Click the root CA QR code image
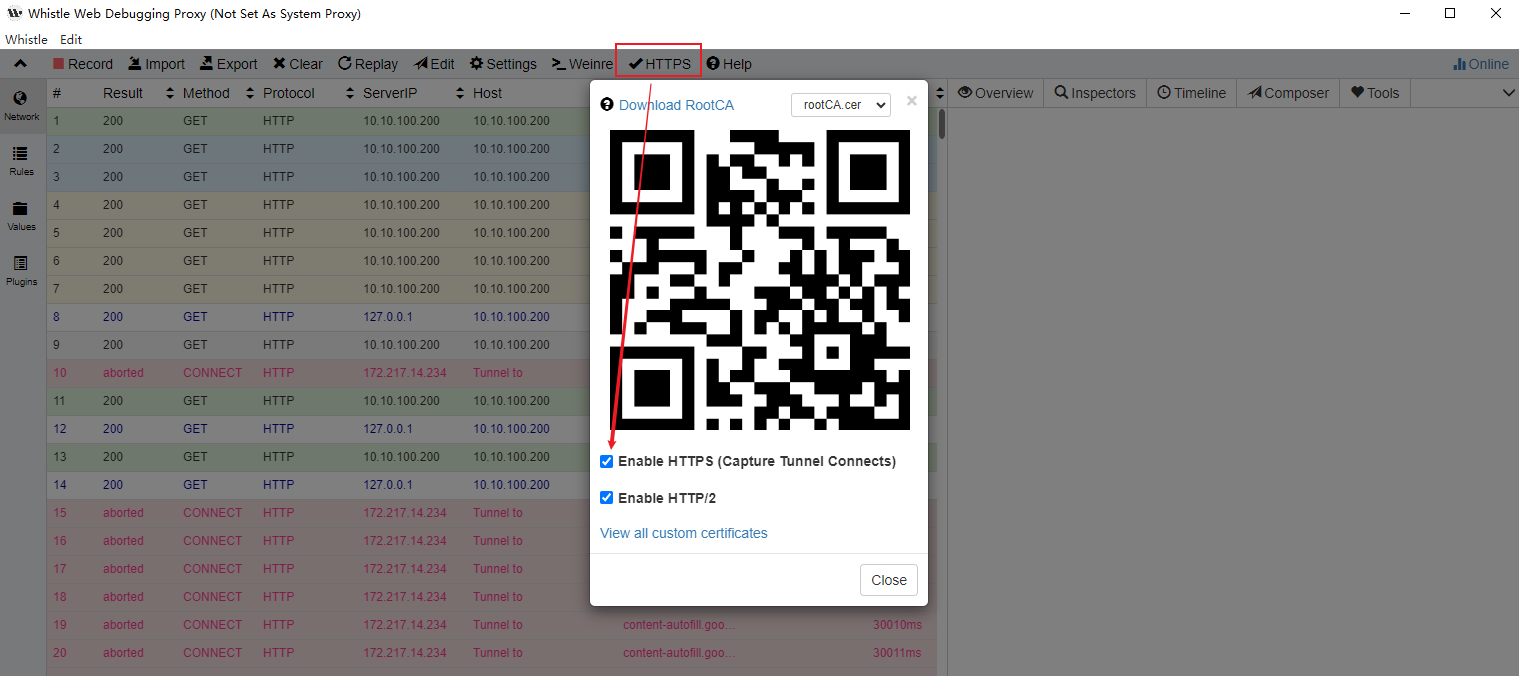 pos(759,280)
